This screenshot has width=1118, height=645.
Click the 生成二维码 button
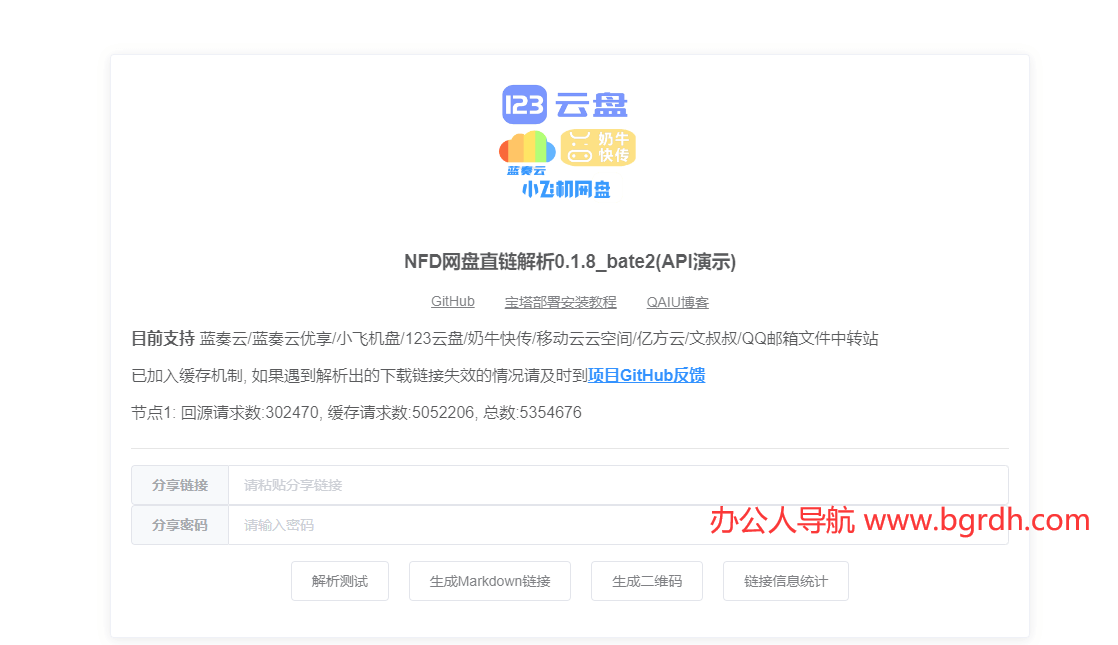tap(647, 581)
